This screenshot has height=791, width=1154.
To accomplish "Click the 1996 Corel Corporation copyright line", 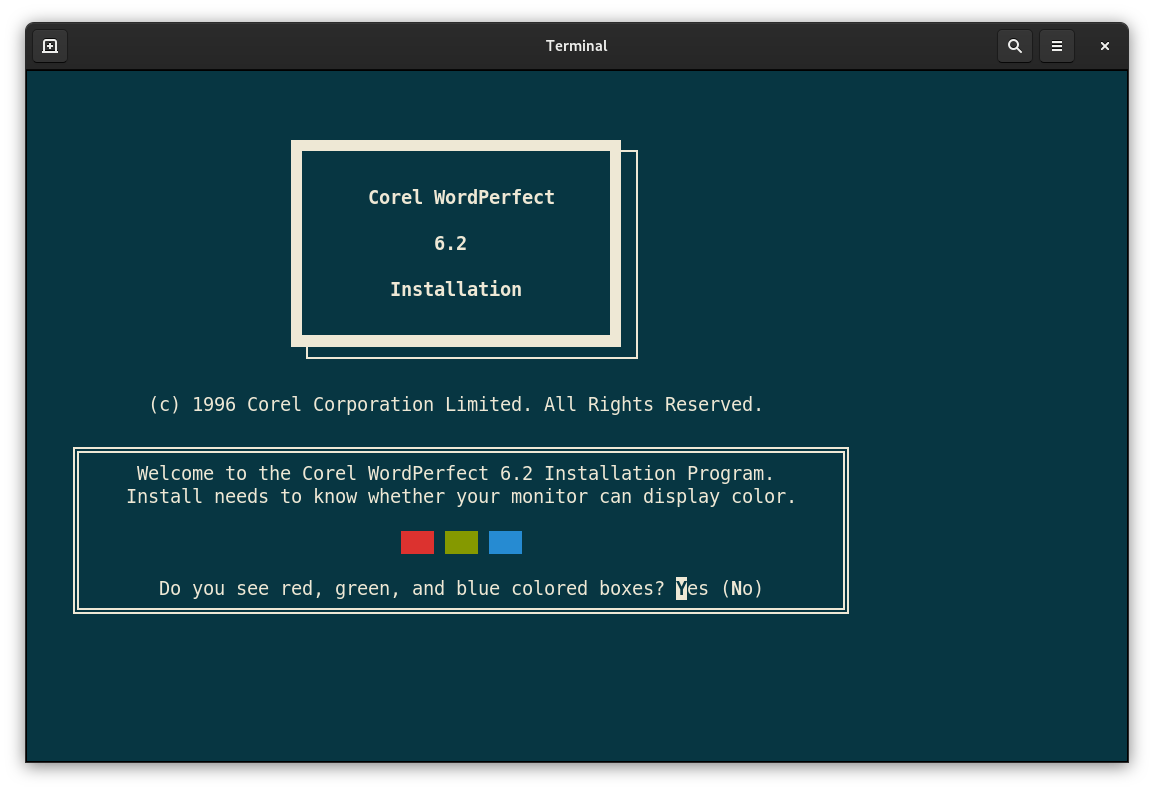I will click(x=456, y=405).
